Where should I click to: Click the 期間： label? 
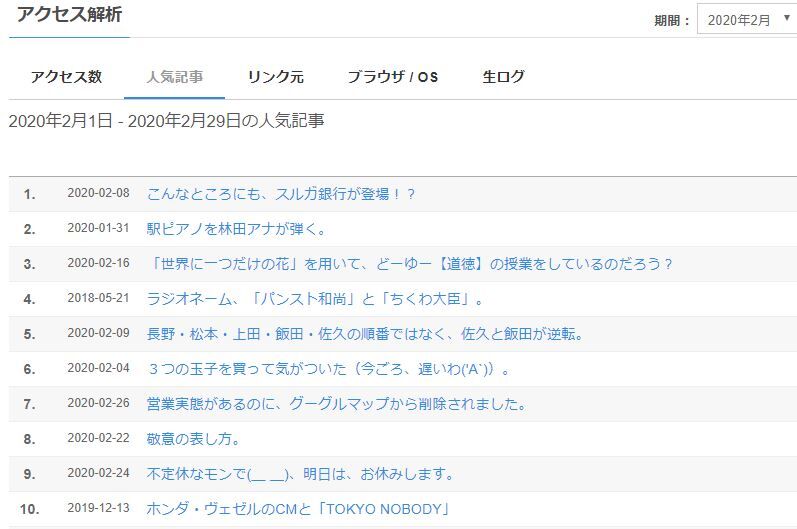[672, 20]
